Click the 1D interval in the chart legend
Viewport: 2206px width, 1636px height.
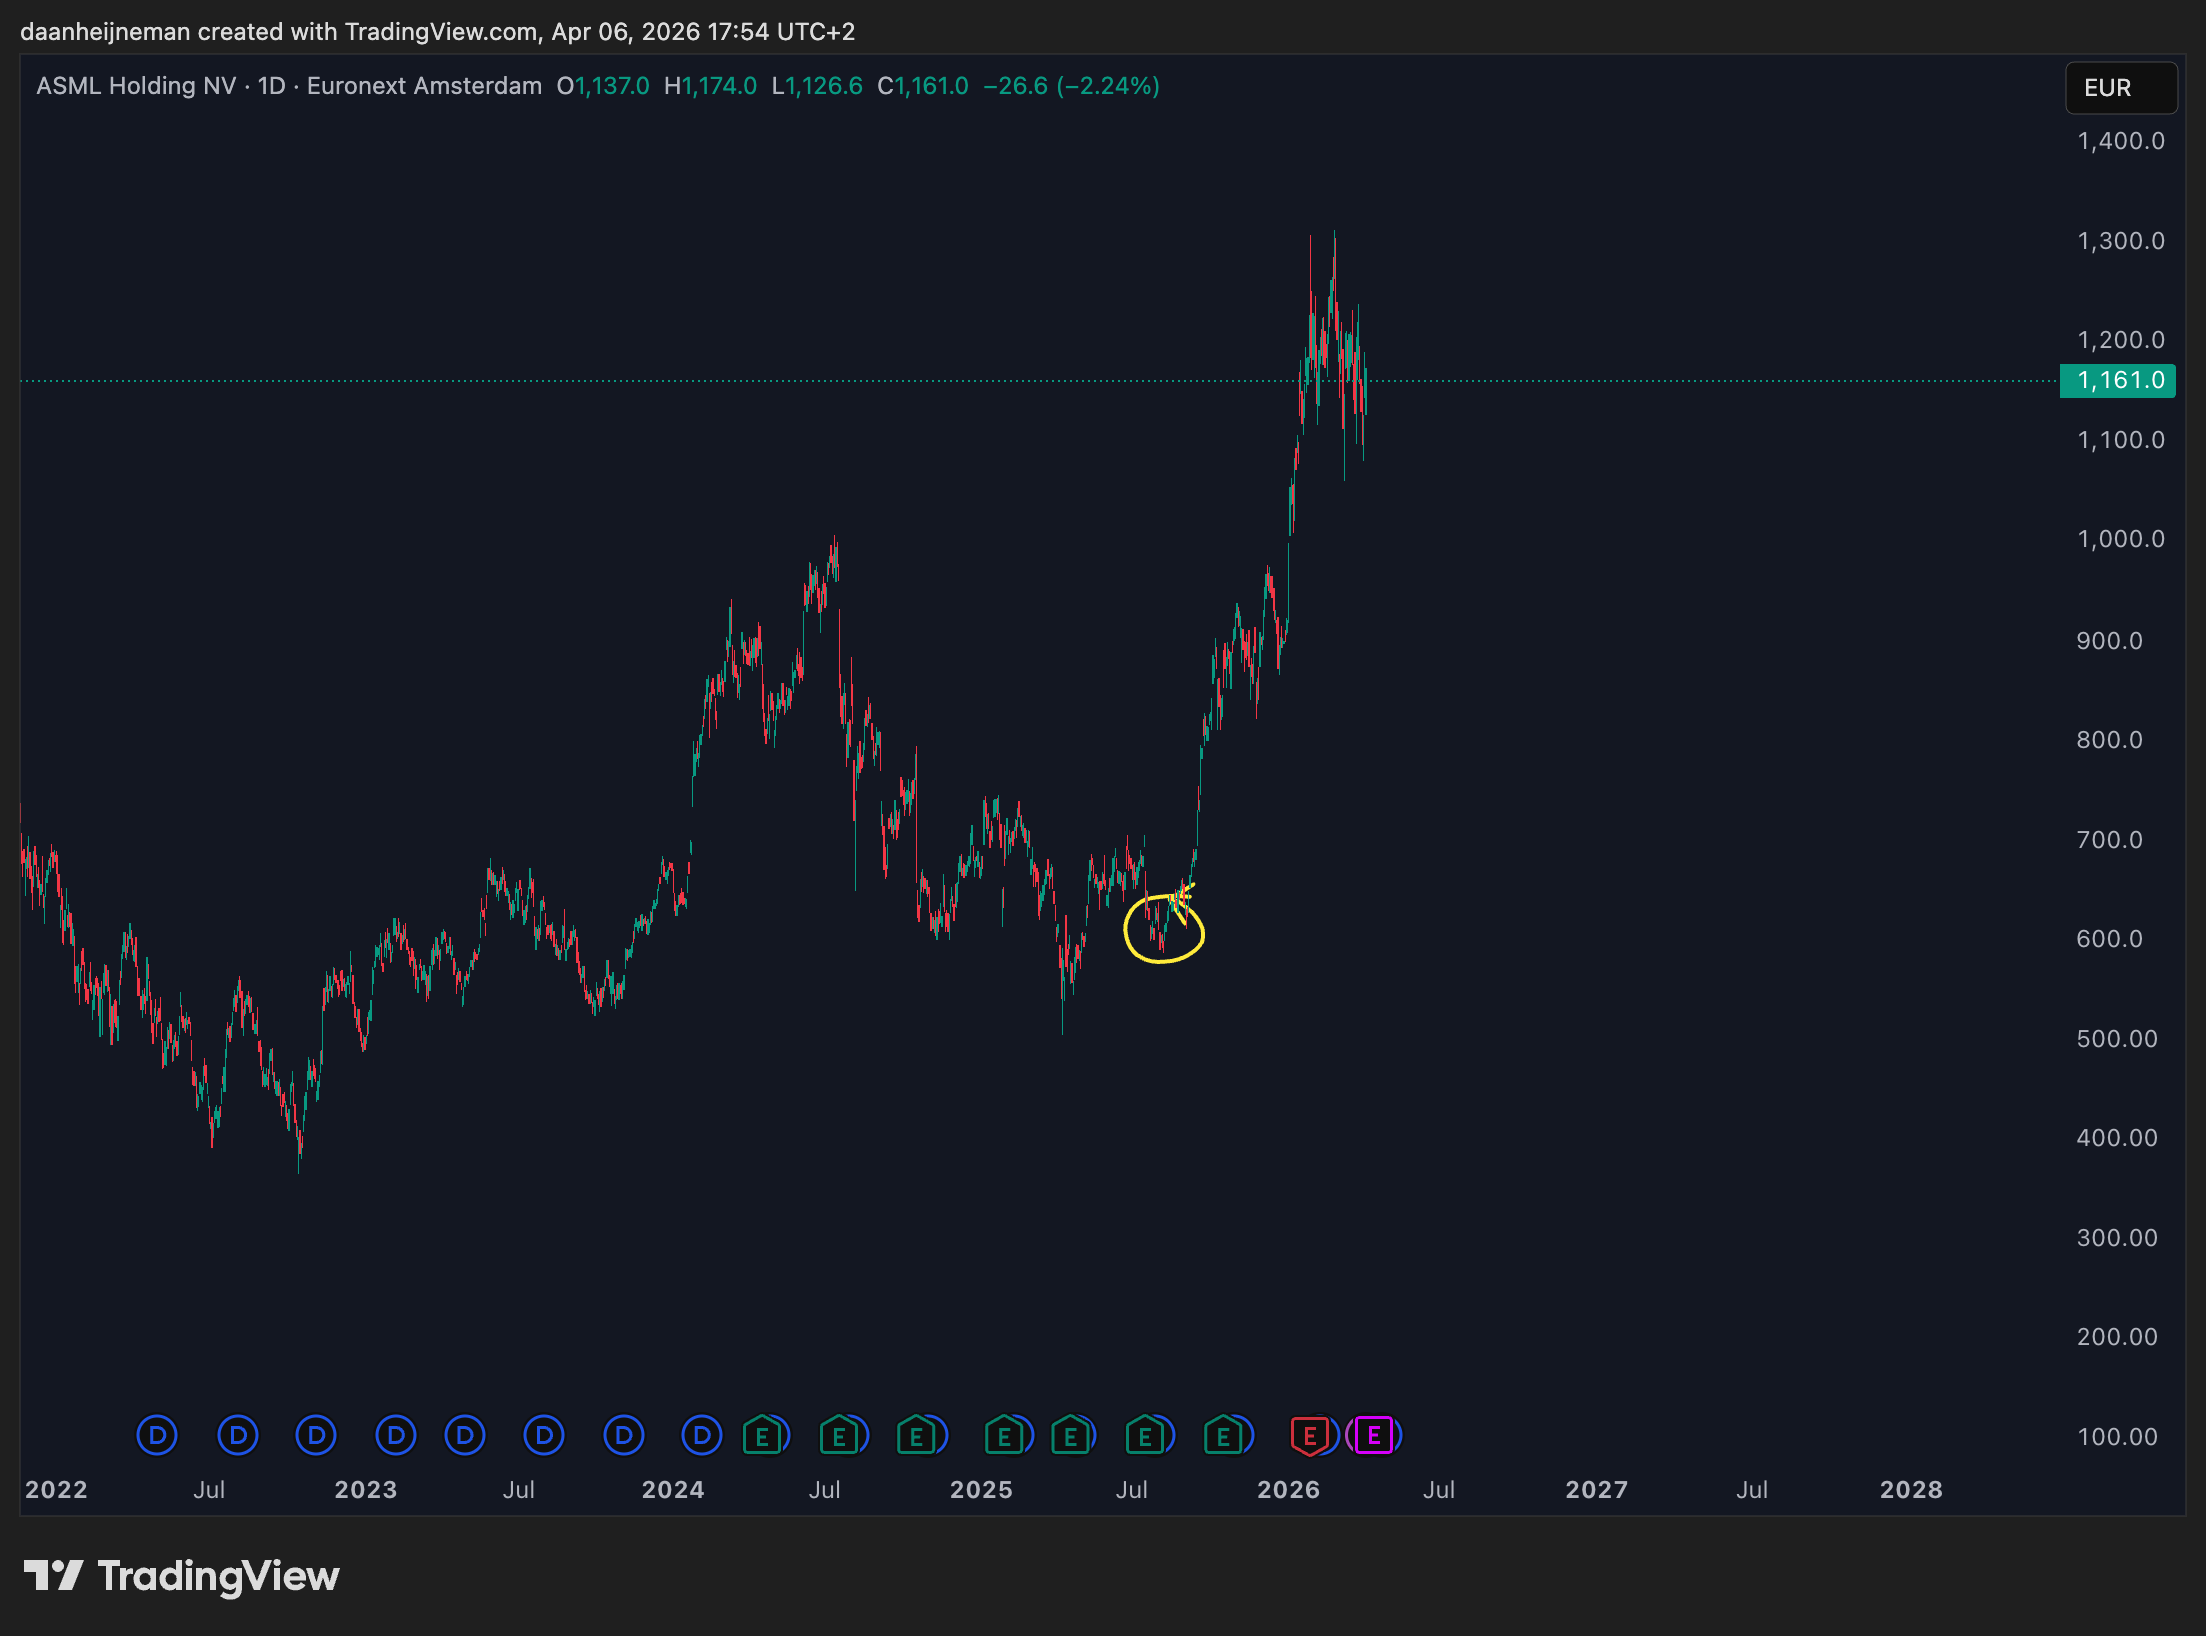tap(272, 86)
